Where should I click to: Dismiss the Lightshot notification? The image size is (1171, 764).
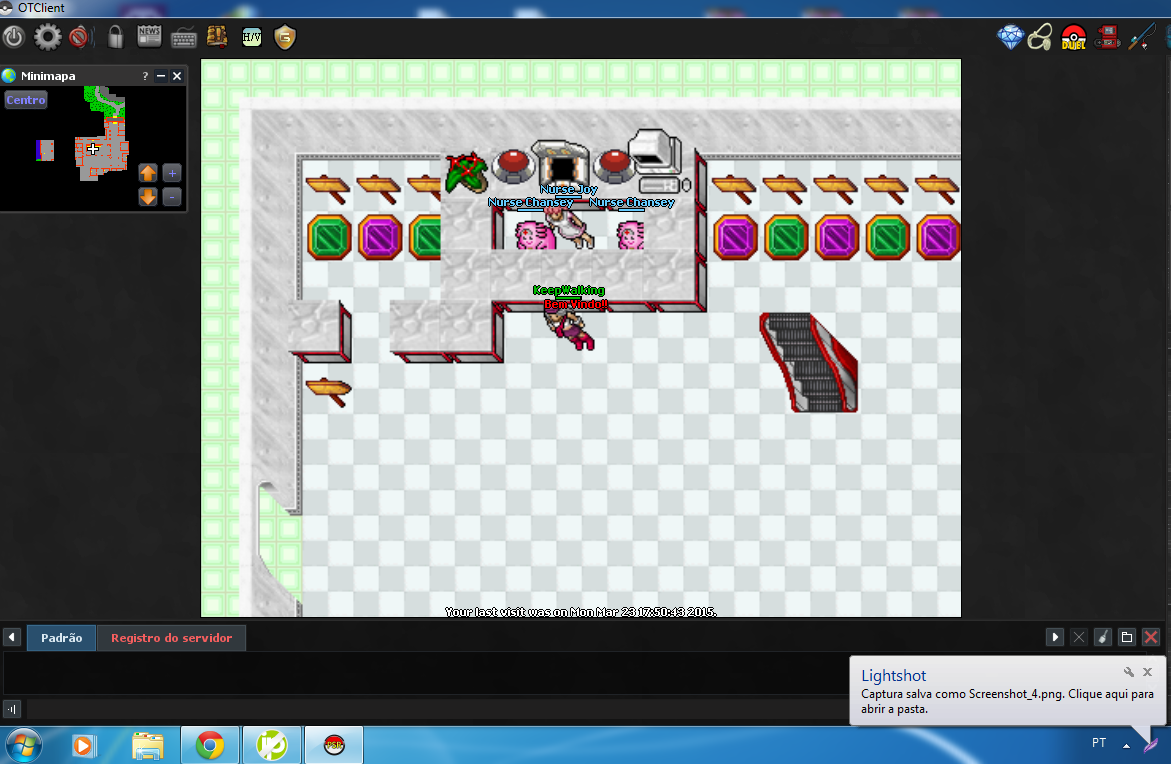pos(1148,672)
